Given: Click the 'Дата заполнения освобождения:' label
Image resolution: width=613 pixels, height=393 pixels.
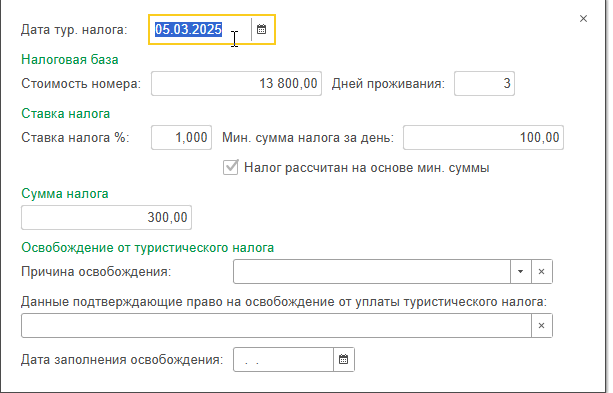Looking at the screenshot, I should coord(122,360).
